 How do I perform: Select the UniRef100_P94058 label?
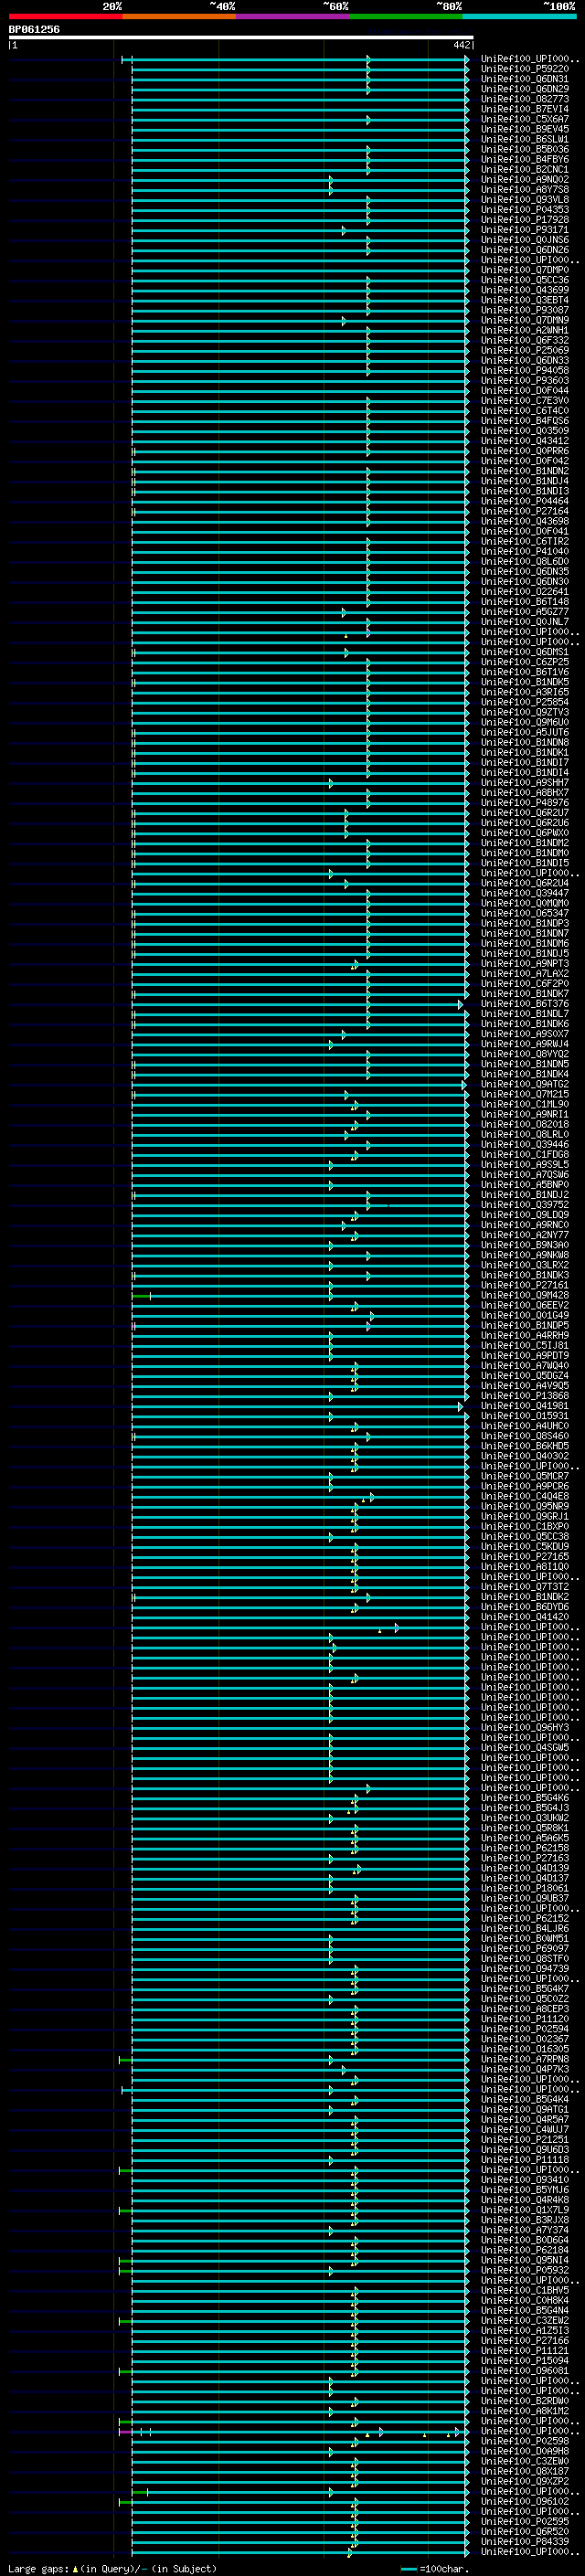[x=525, y=370]
